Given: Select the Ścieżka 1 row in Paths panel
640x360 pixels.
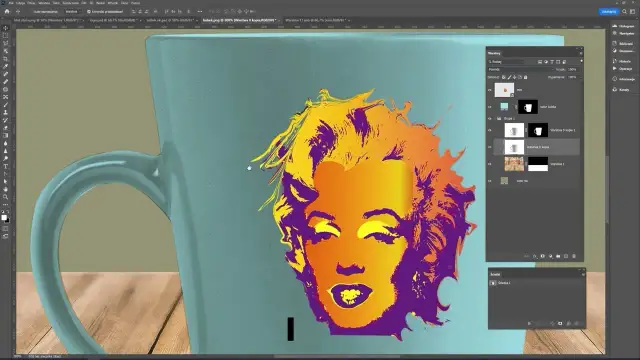Looking at the screenshot, I should pos(537,283).
